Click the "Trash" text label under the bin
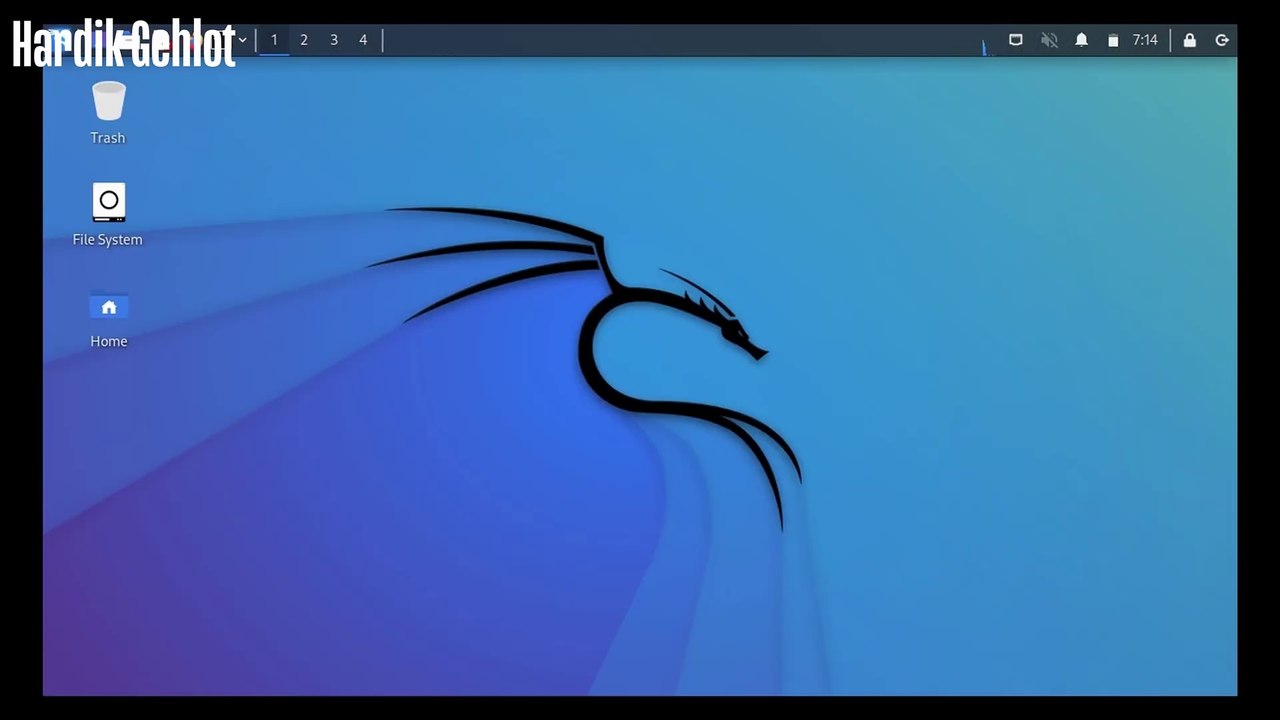This screenshot has width=1280, height=720. pos(108,138)
